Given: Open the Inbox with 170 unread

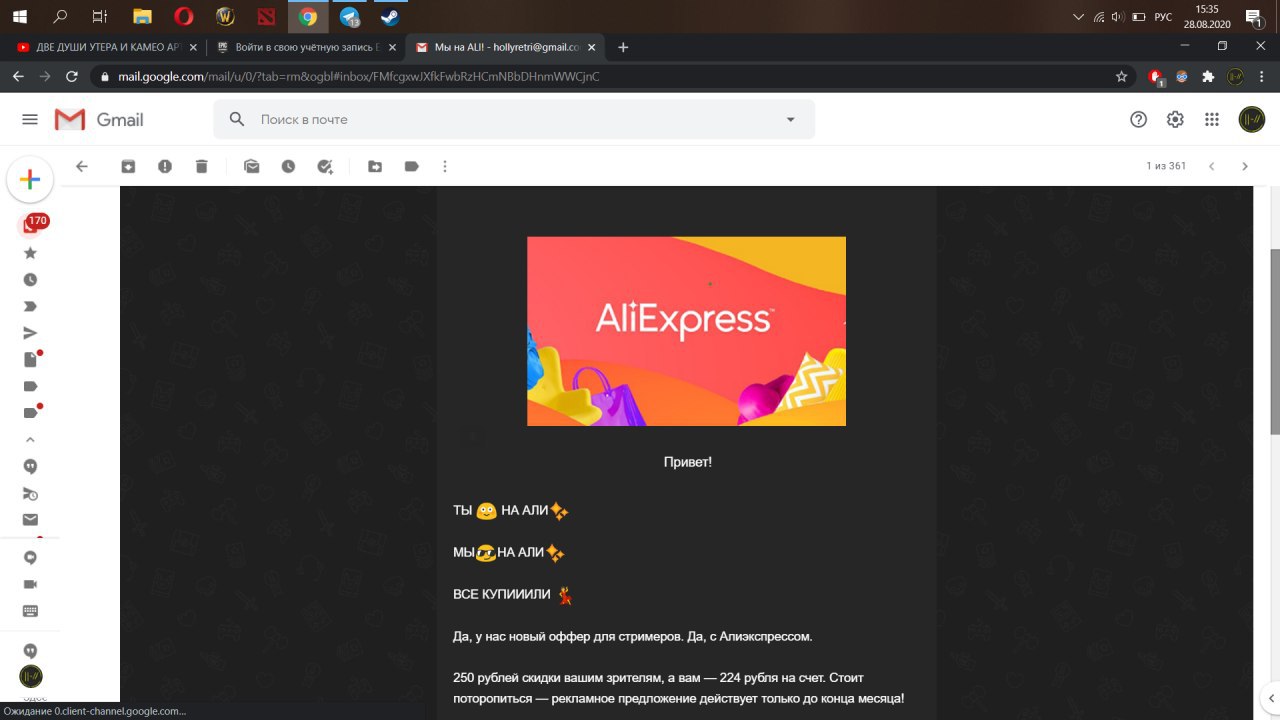Looking at the screenshot, I should click(x=30, y=226).
